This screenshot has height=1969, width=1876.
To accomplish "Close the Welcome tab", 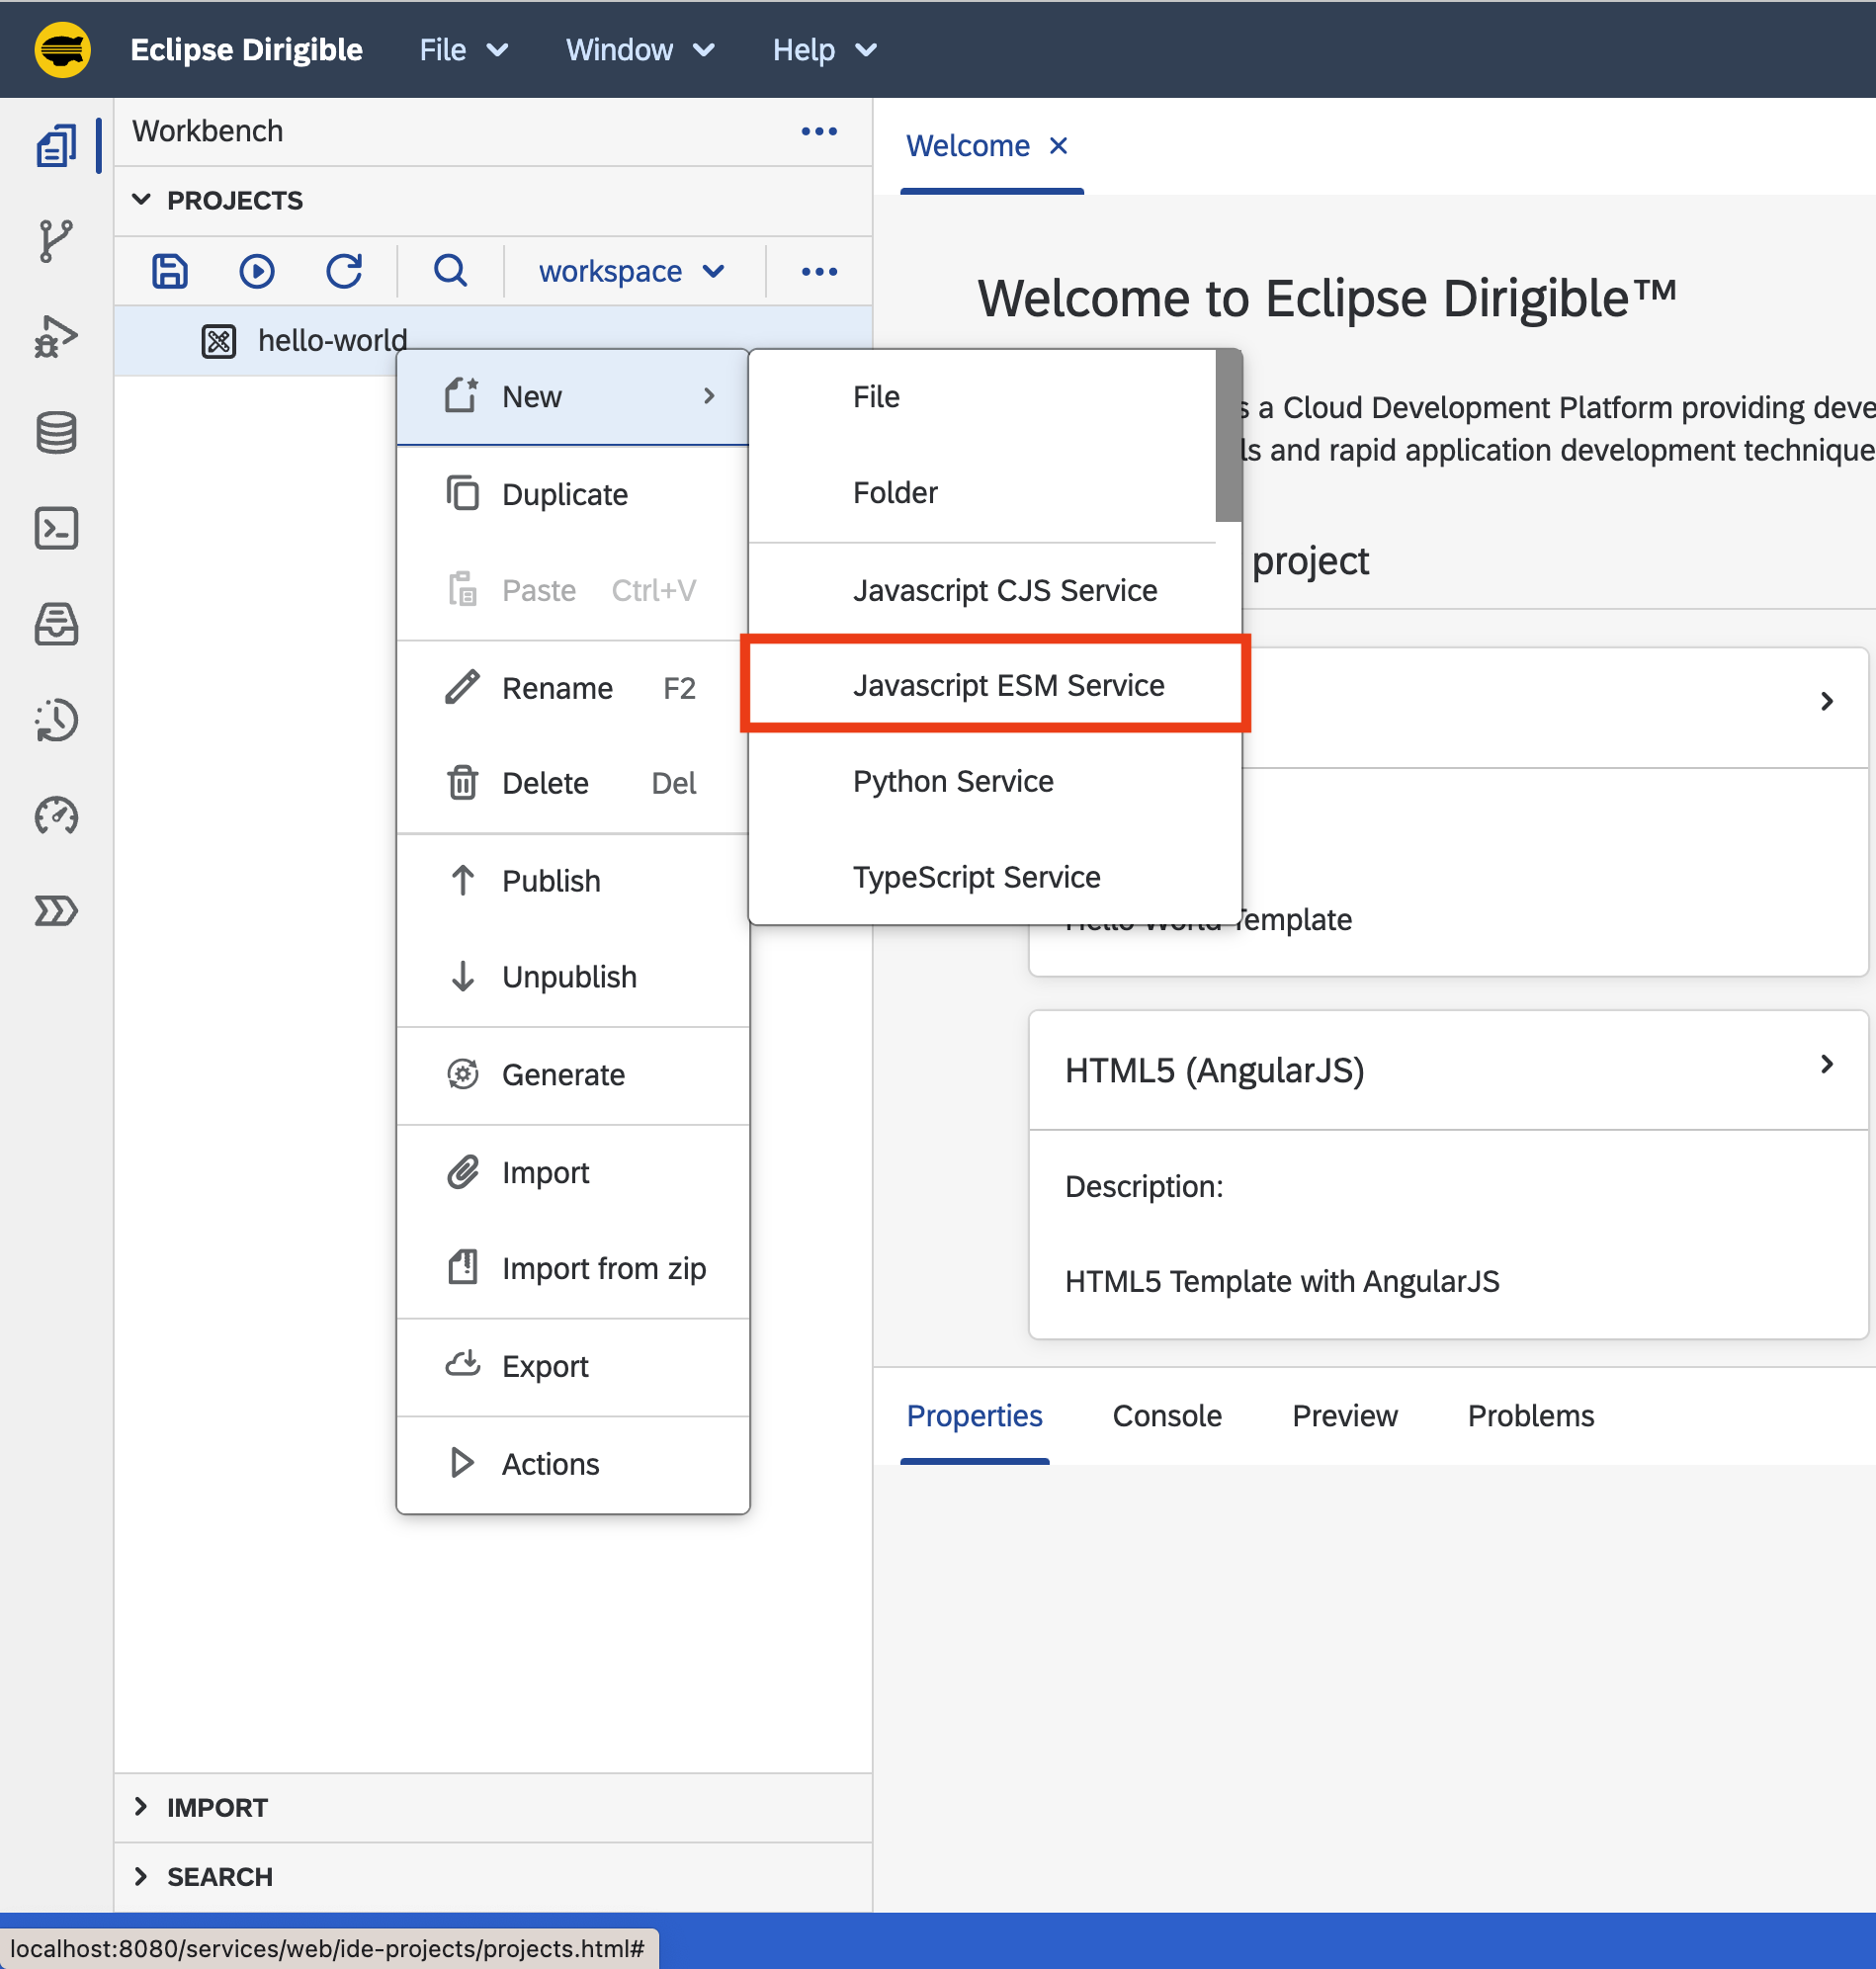I will (1058, 146).
